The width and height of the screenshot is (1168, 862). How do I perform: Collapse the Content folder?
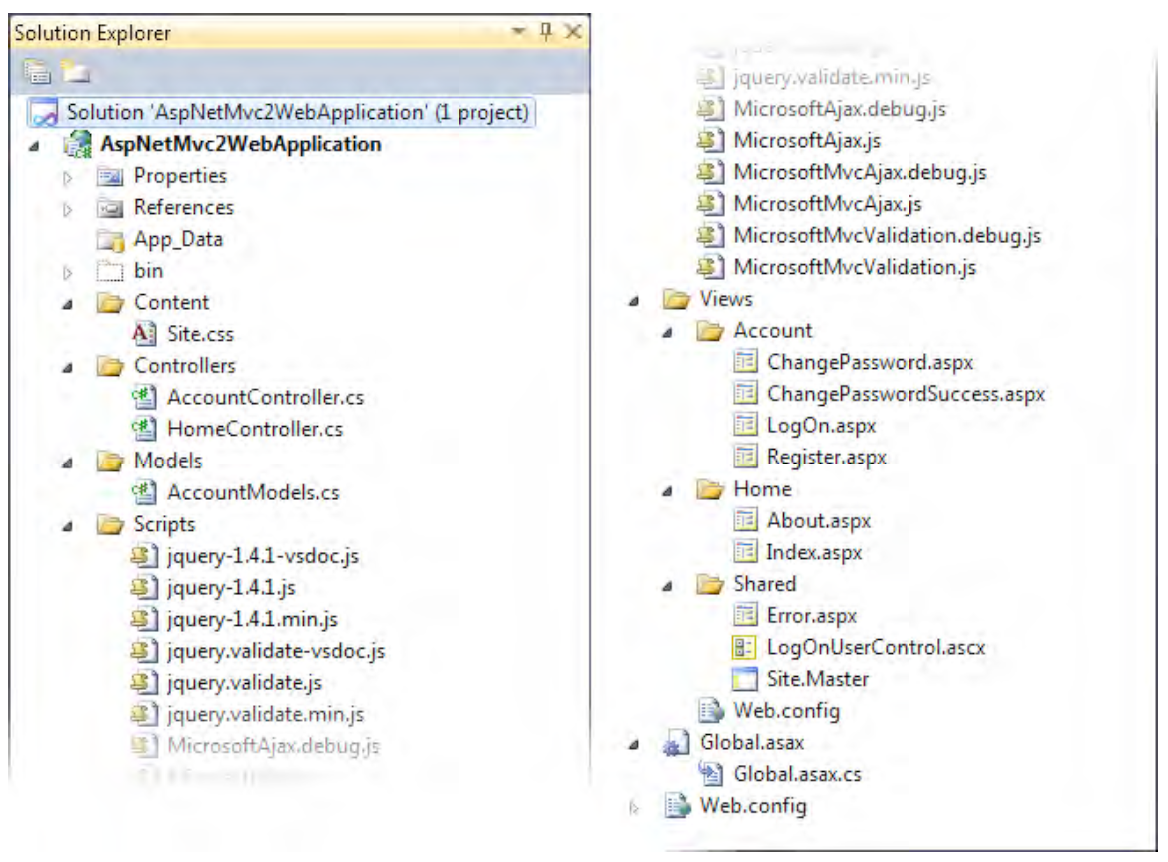68,304
